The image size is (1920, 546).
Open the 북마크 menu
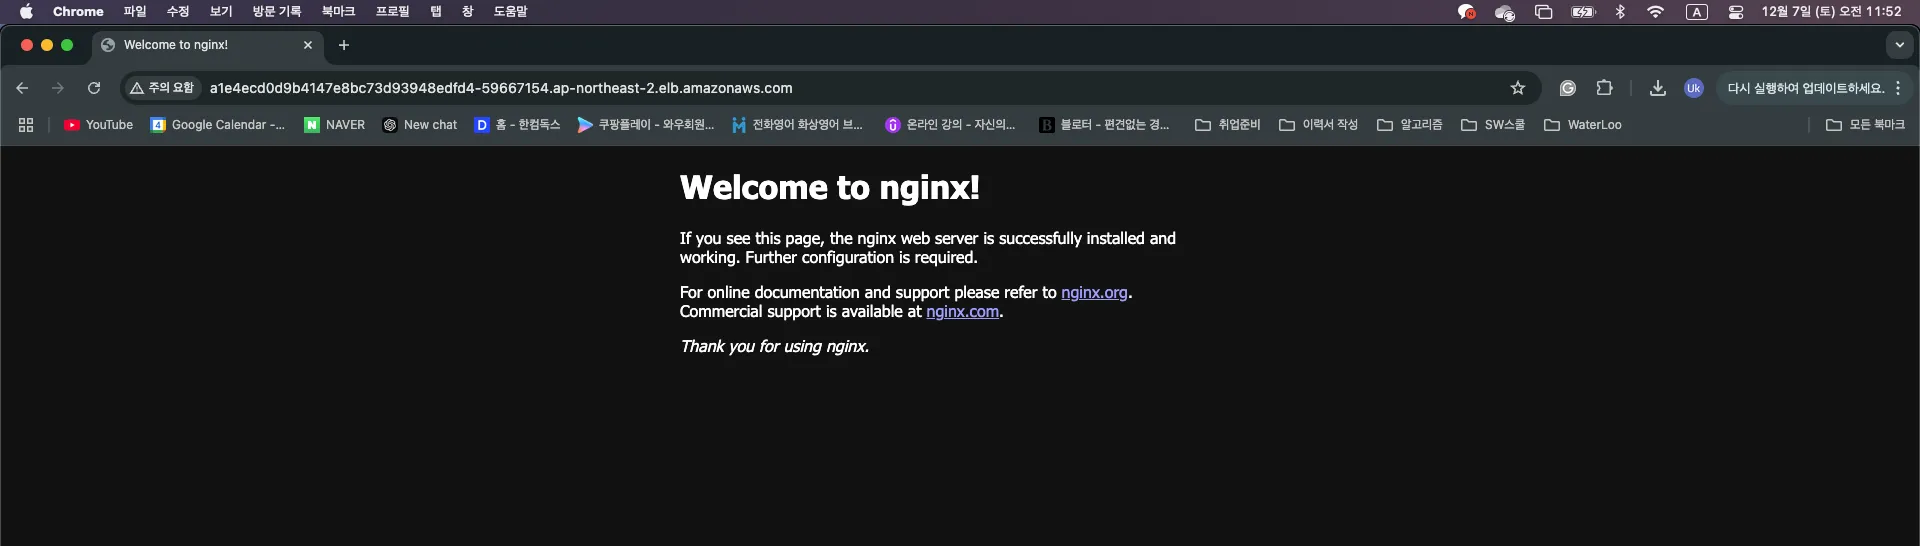click(x=338, y=12)
